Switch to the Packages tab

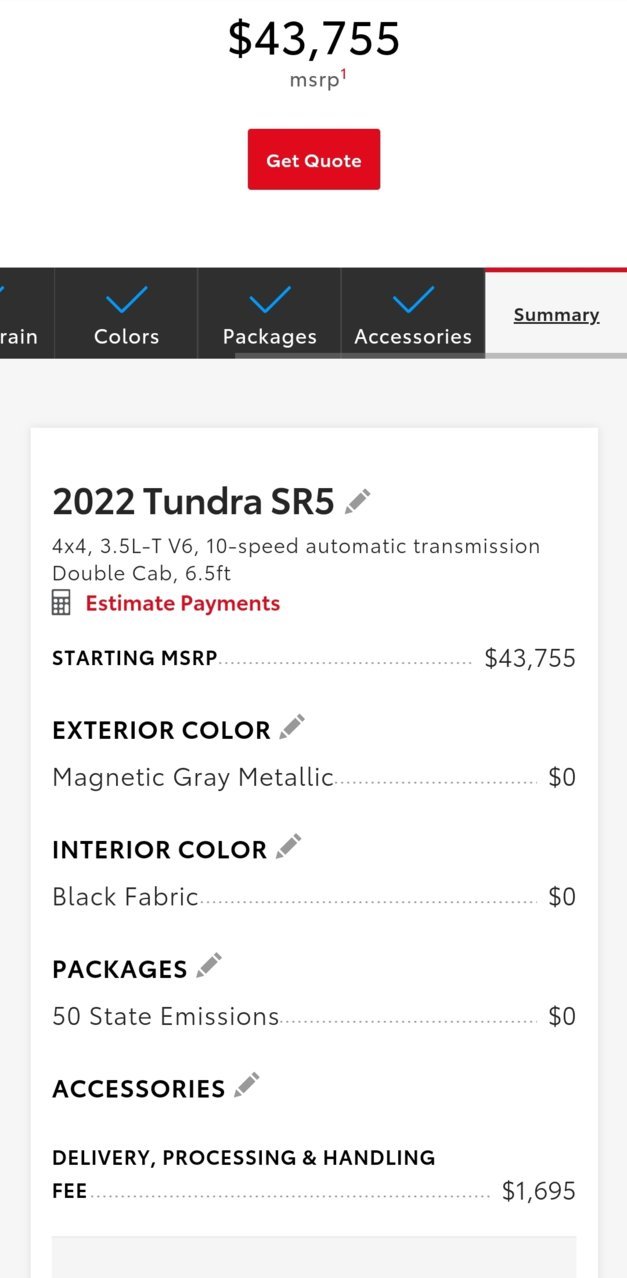270,313
